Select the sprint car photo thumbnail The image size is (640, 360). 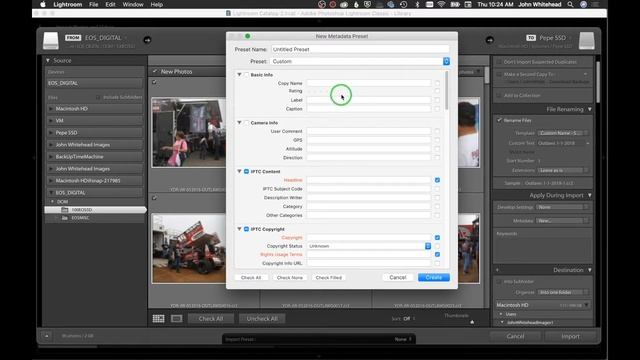click(189, 248)
